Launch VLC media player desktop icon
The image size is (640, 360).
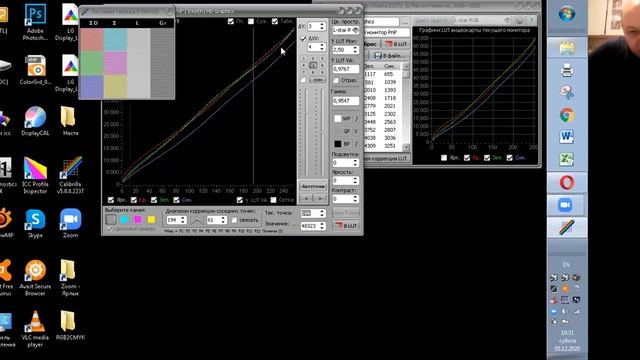pyautogui.click(x=35, y=329)
